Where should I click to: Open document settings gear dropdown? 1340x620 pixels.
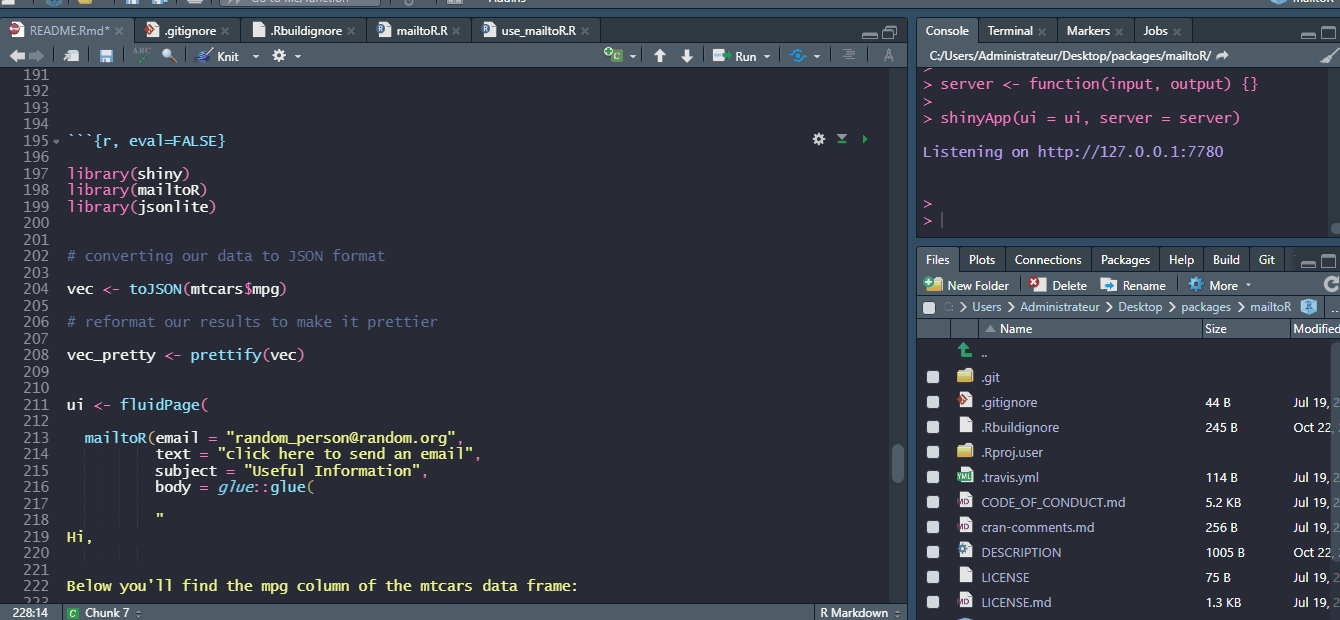(x=286, y=56)
